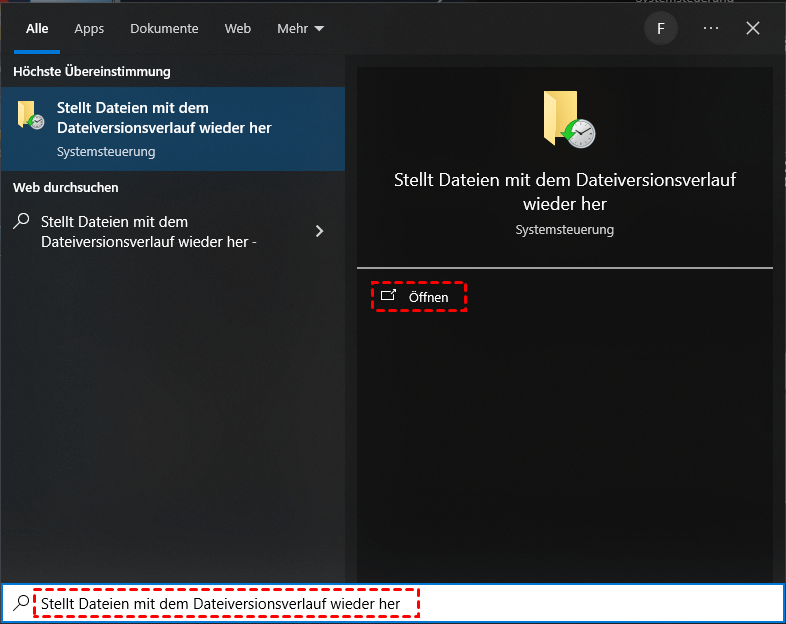Select the Dateiversionsverlauf best match result
The width and height of the screenshot is (786, 624).
(x=173, y=129)
